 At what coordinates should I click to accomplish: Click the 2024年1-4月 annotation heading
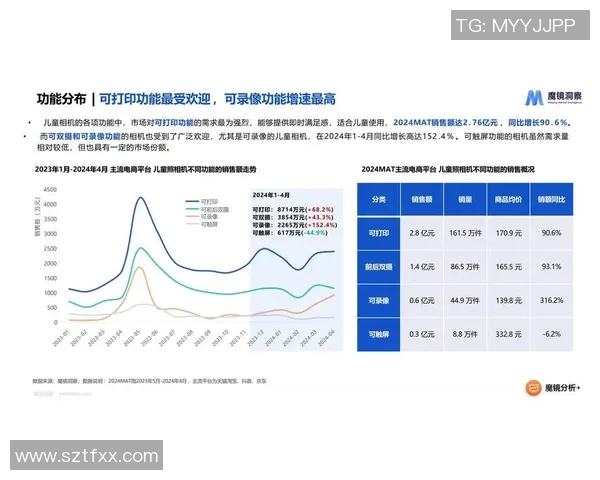pyautogui.click(x=271, y=195)
